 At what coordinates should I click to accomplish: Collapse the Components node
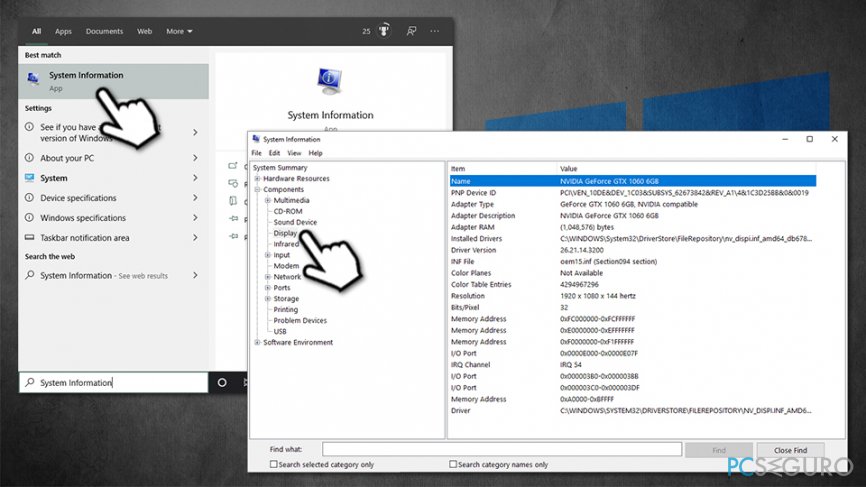[257, 189]
